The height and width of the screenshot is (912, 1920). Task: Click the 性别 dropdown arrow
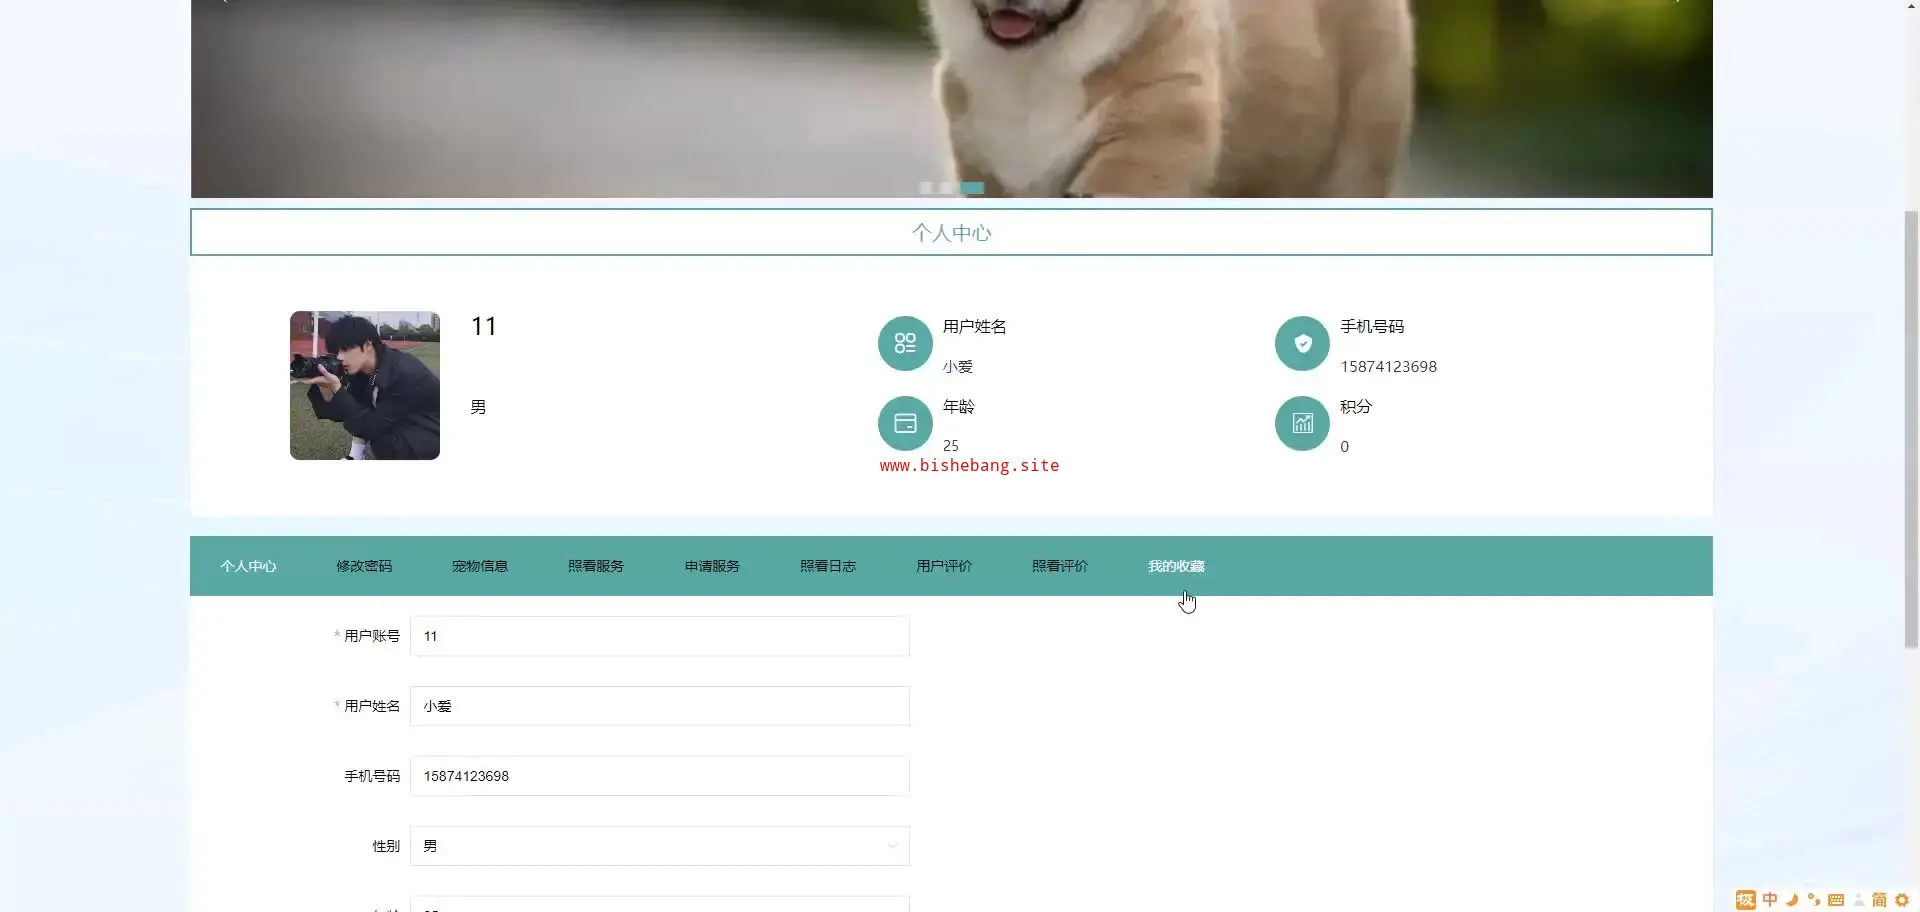[893, 846]
